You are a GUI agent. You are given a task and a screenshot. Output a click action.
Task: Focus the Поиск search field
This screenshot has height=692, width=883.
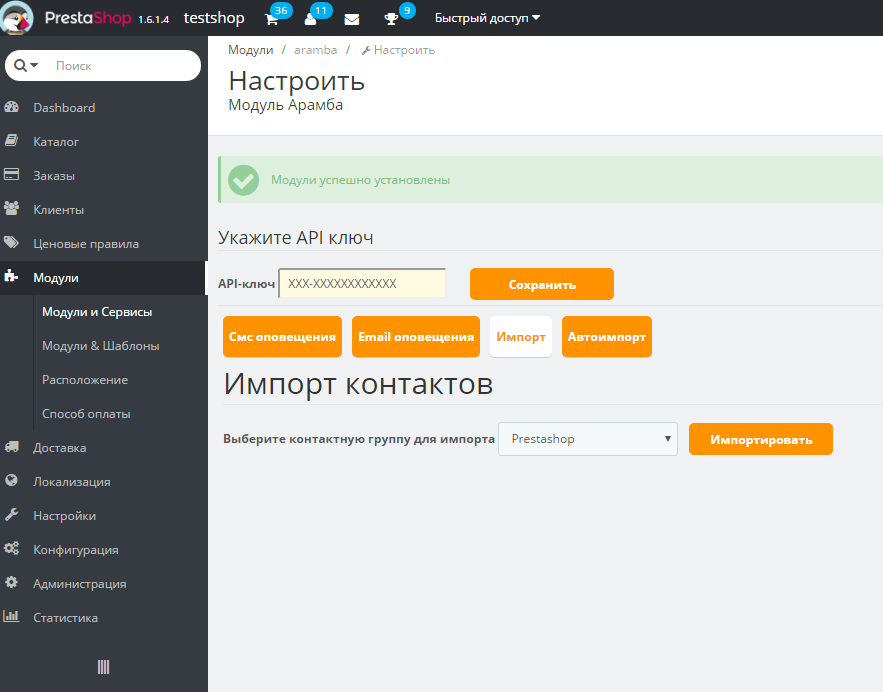(x=124, y=65)
